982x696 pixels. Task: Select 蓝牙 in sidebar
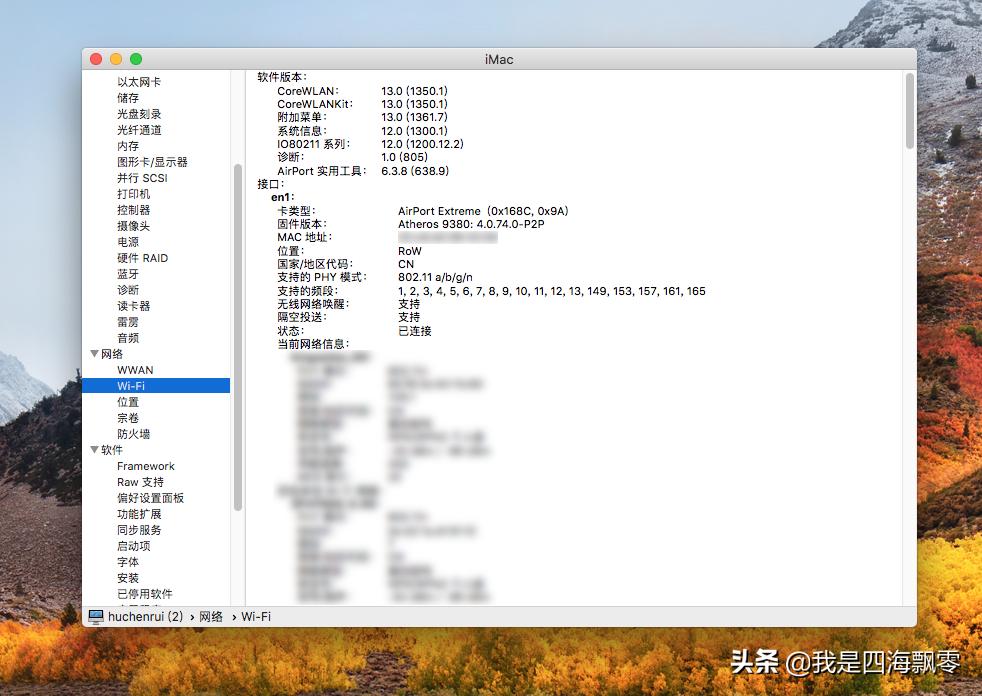(128, 274)
